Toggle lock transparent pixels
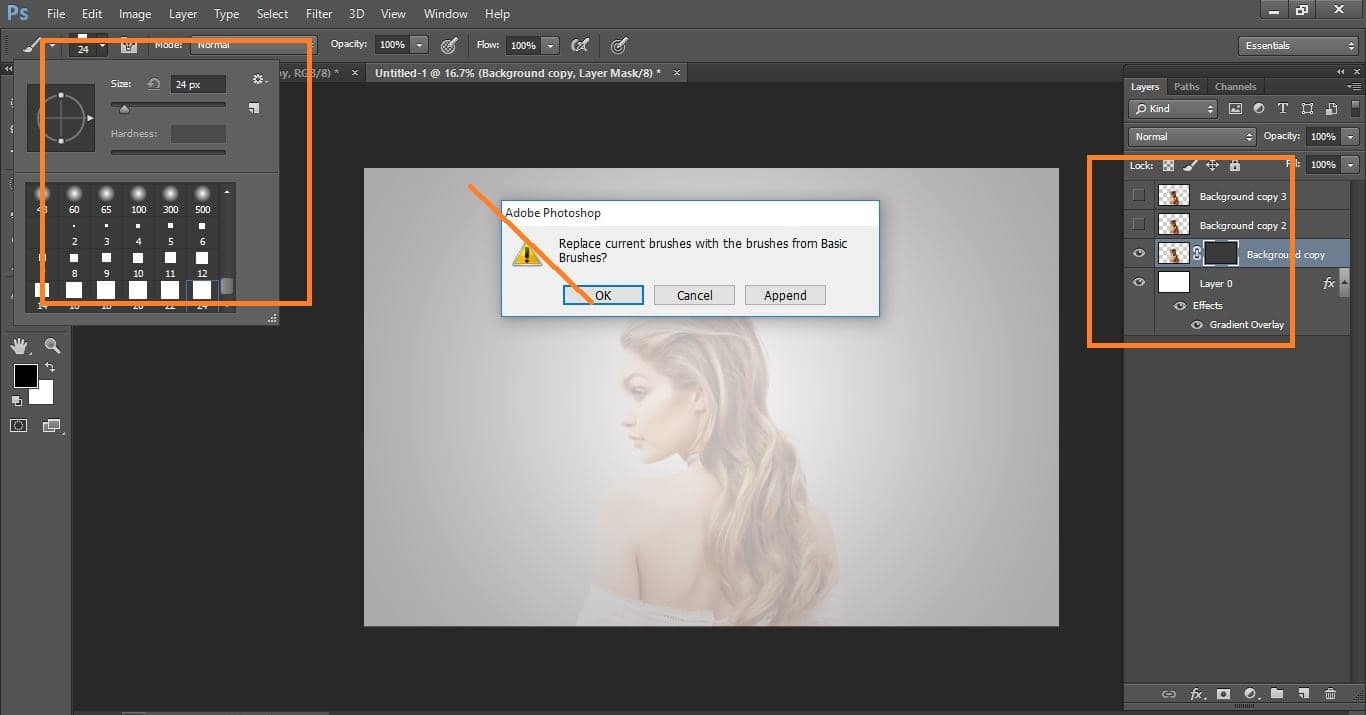This screenshot has width=1366, height=715. tap(1168, 164)
